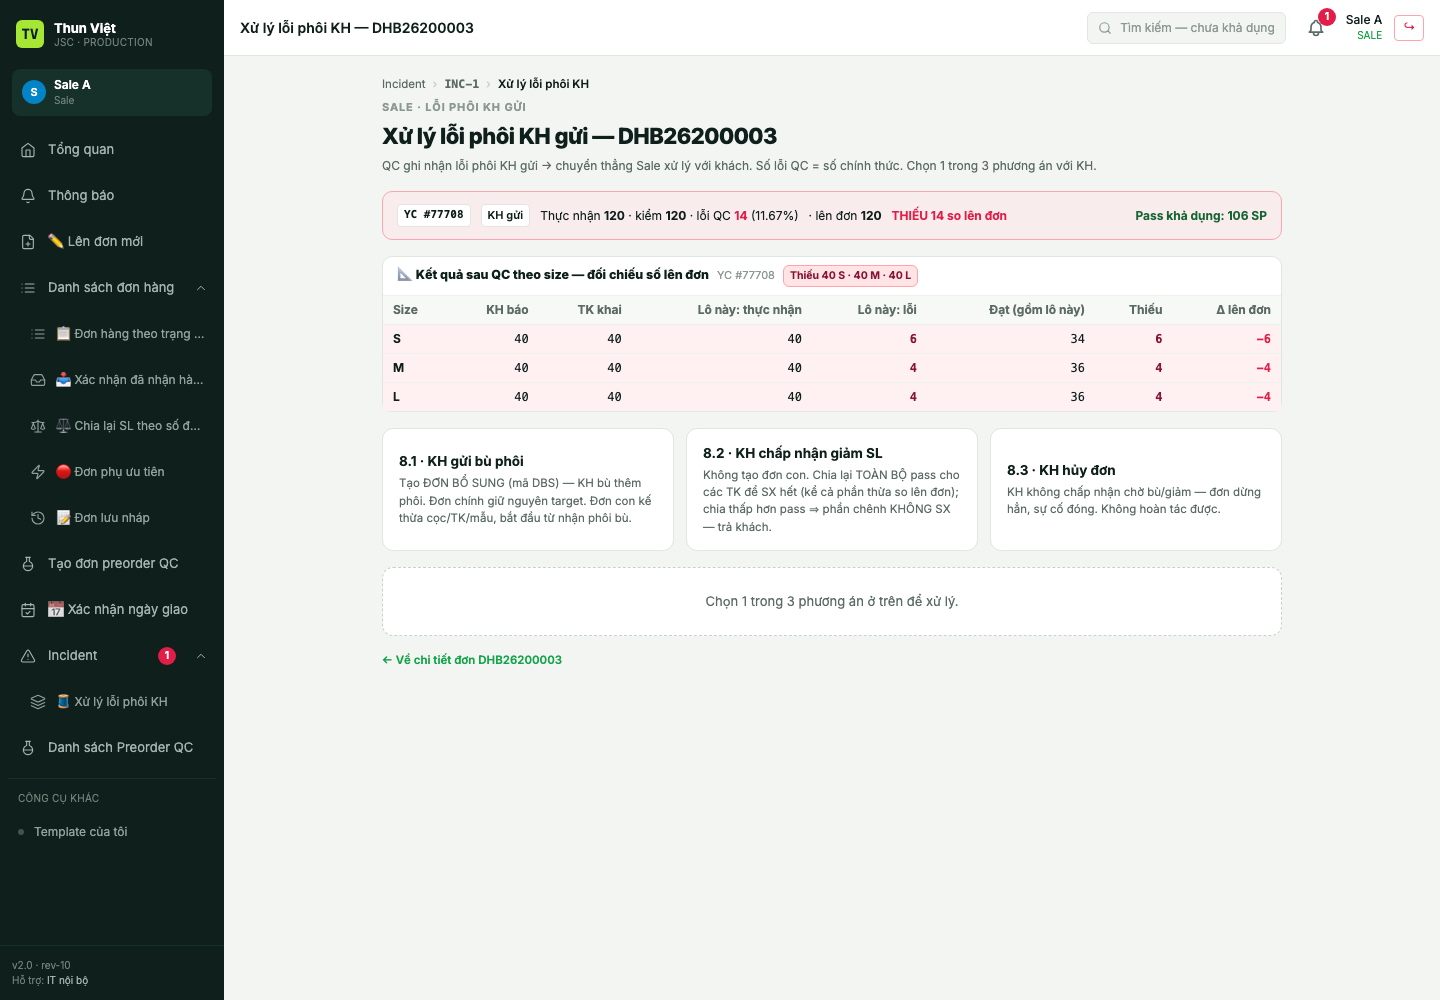Click the scale icon for Chia lại SL
The width and height of the screenshot is (1440, 1000).
click(x=38, y=426)
